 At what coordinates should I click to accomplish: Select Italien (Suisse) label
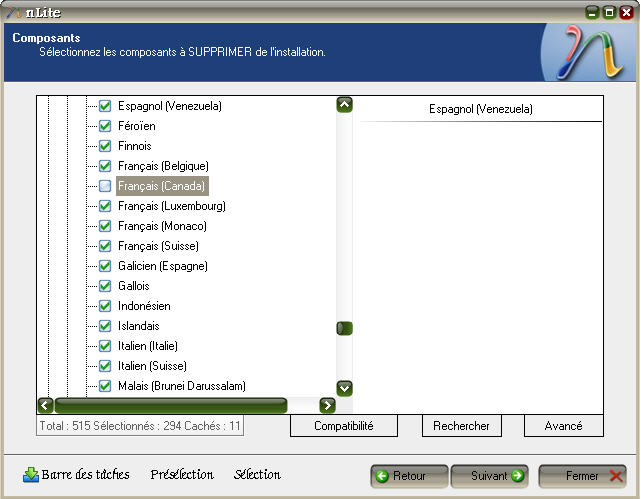pyautogui.click(x=152, y=366)
